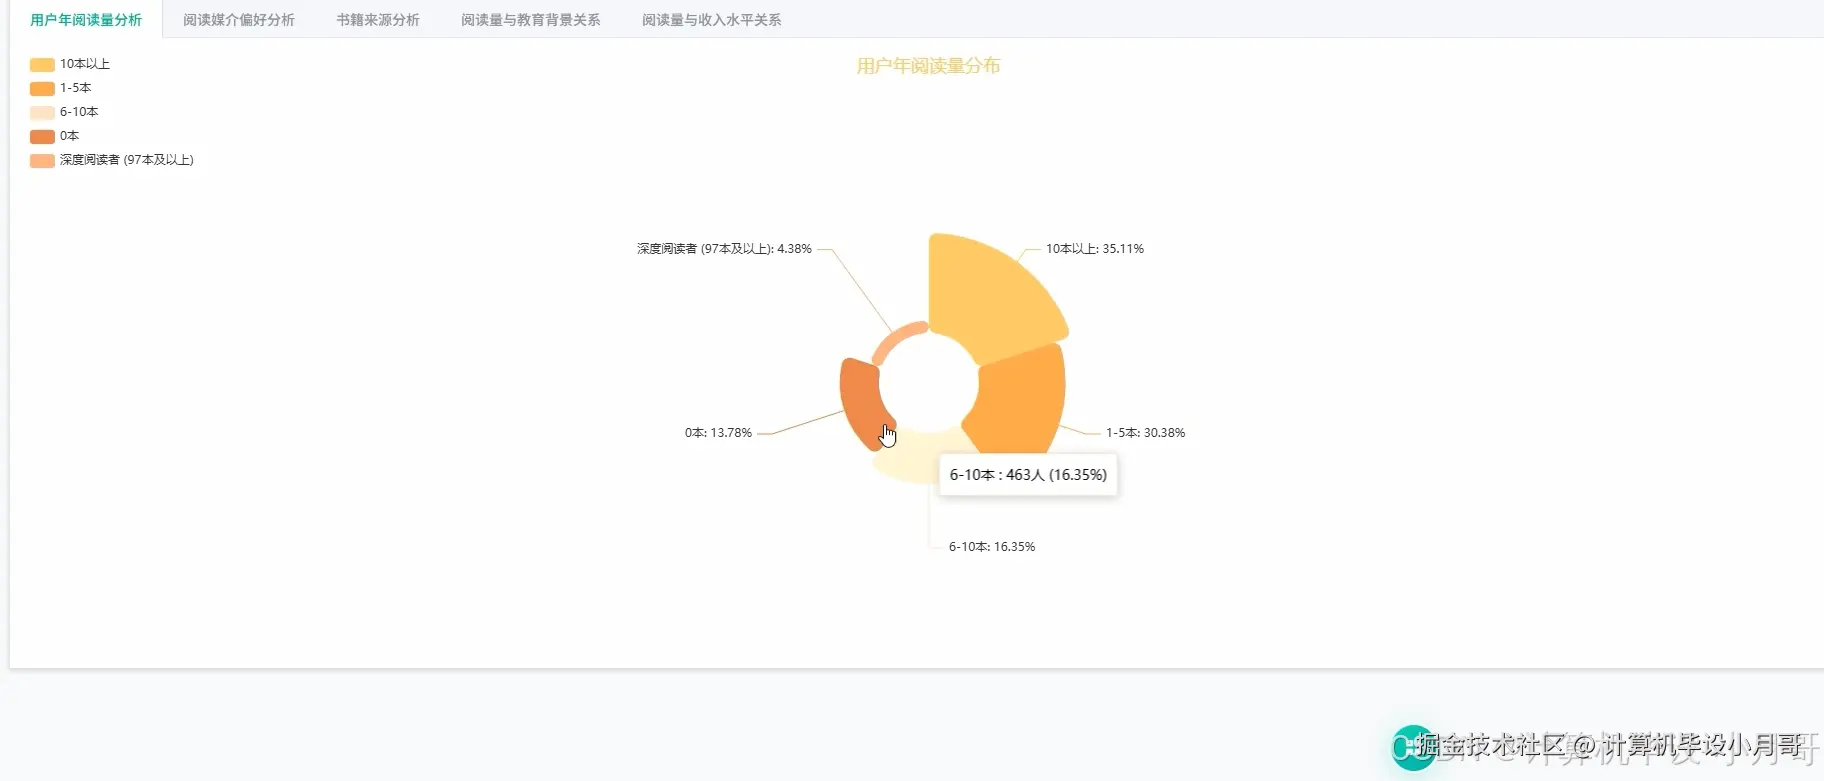Viewport: 1824px width, 781px height.
Task: Click the 1-5本 legend label
Action: pyautogui.click(x=76, y=88)
